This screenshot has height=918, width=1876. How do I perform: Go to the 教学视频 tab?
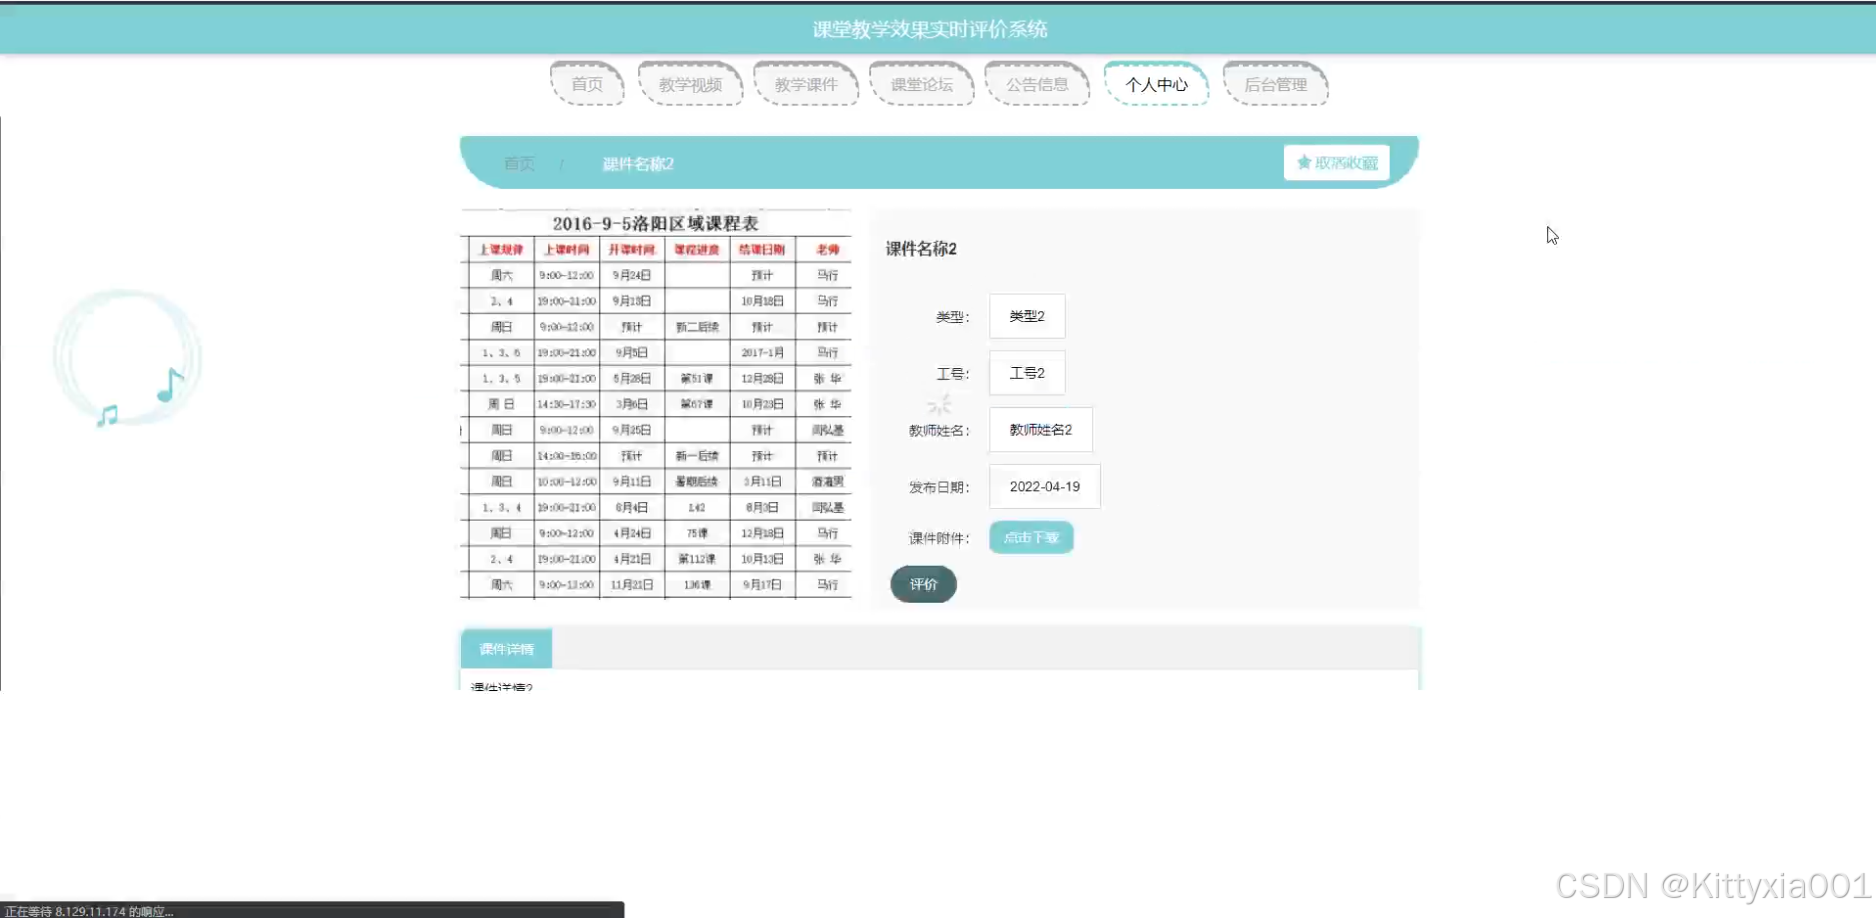coord(690,84)
